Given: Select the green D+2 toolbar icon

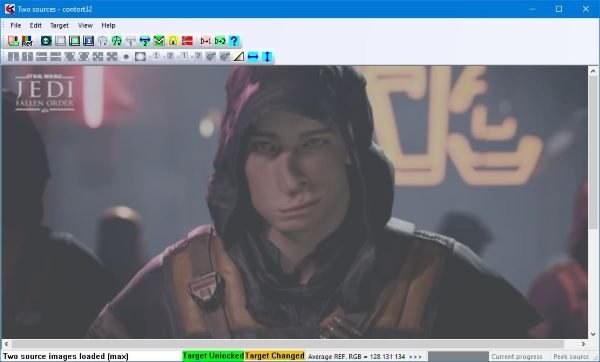Looking at the screenshot, I should (220, 41).
